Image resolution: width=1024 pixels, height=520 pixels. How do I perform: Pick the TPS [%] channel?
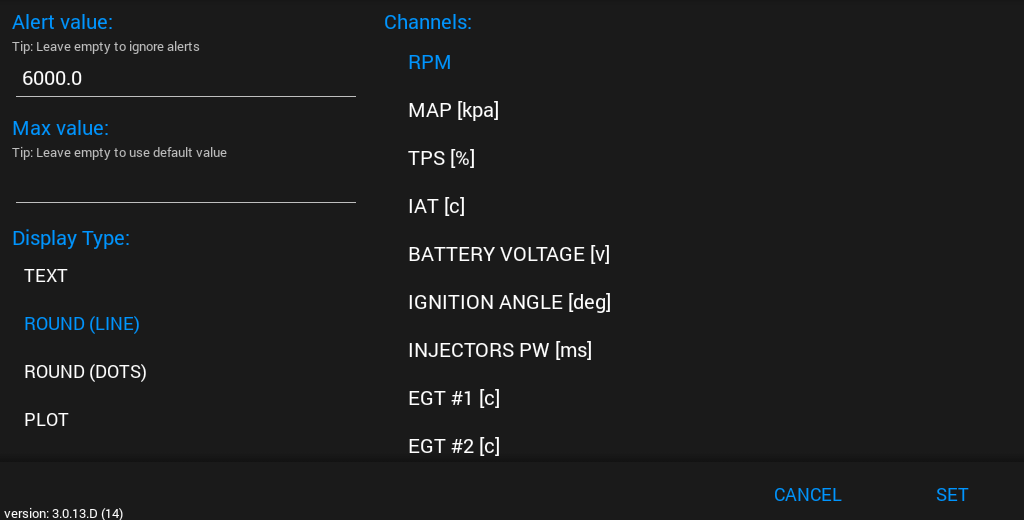pyautogui.click(x=441, y=158)
